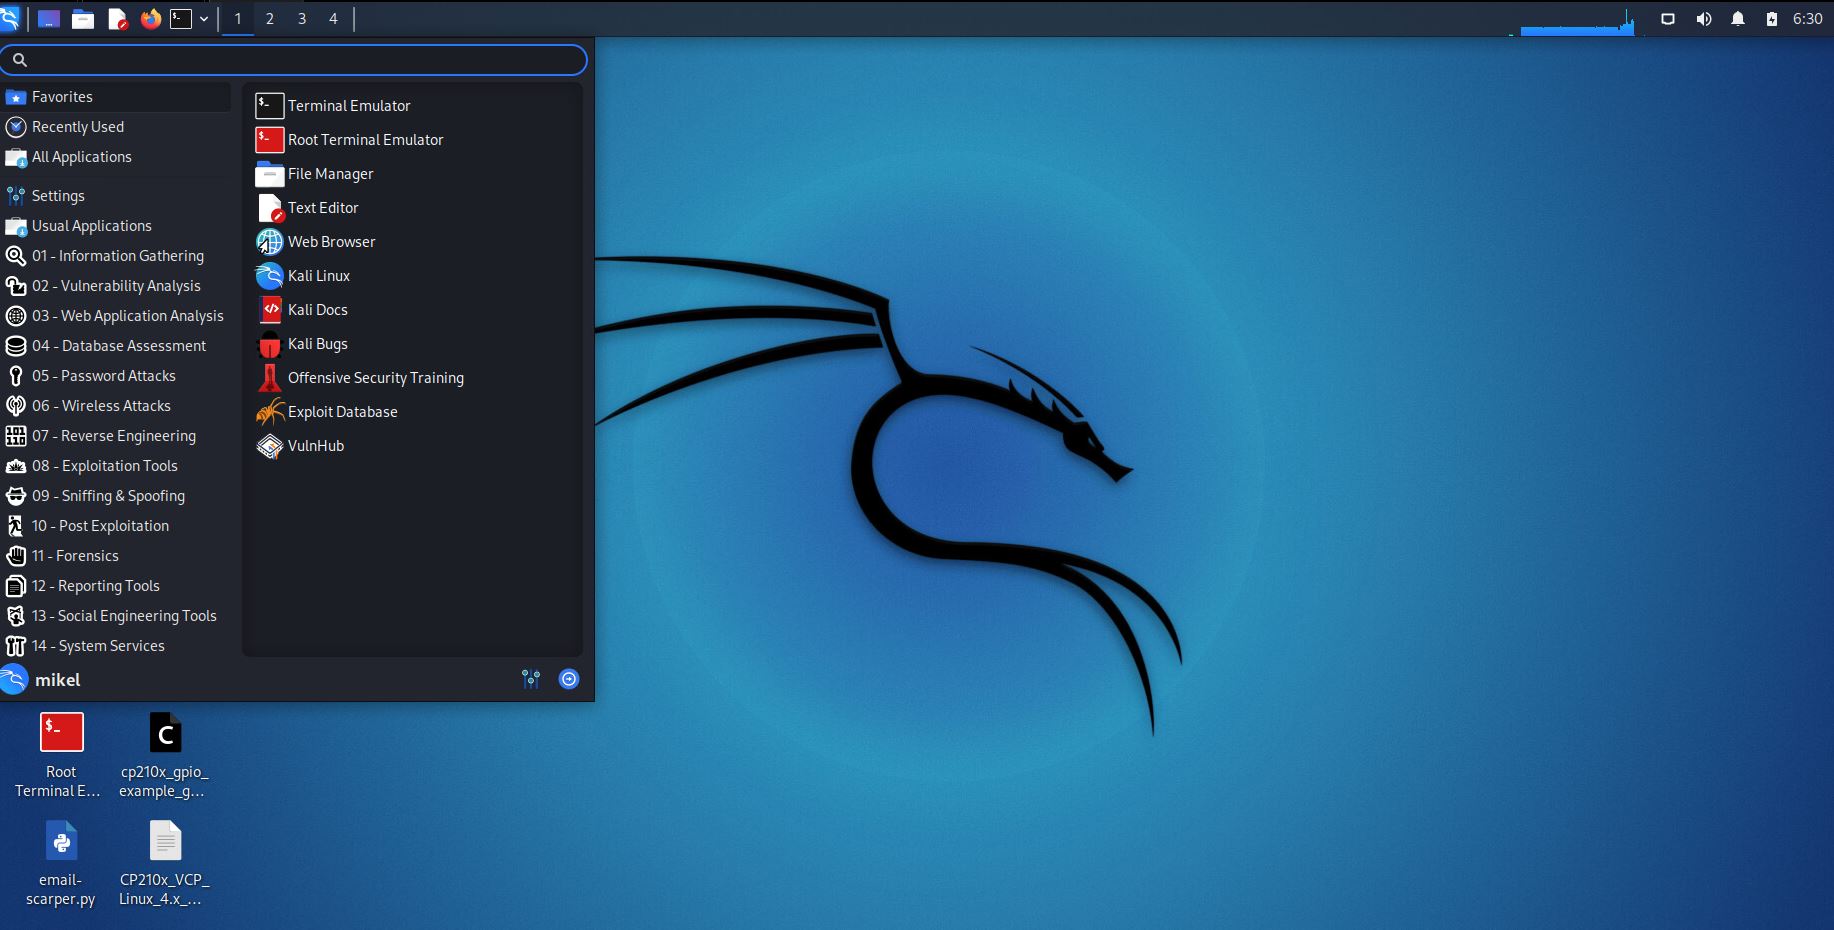Open Offensive Security Training entry

(x=412, y=378)
